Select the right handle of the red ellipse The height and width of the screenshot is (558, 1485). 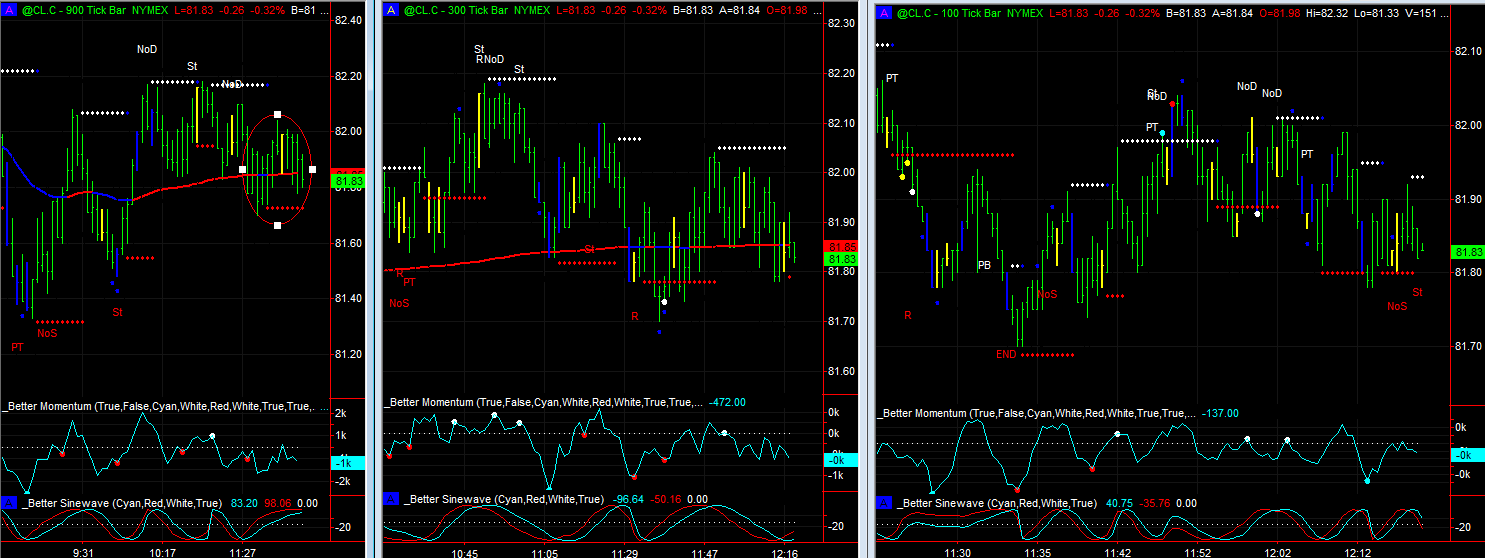click(x=313, y=170)
